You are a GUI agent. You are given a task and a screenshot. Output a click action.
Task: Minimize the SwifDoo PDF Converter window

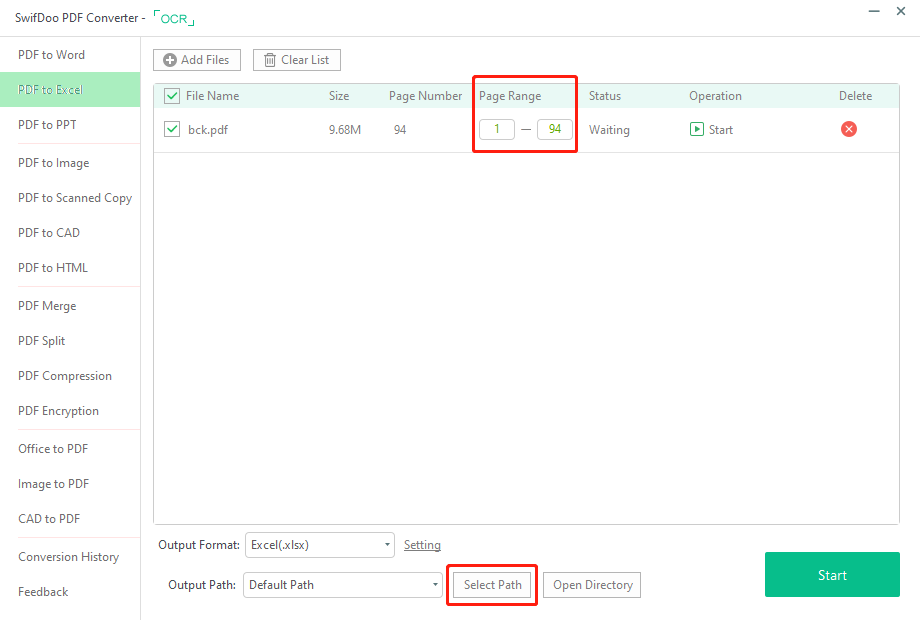(x=874, y=11)
